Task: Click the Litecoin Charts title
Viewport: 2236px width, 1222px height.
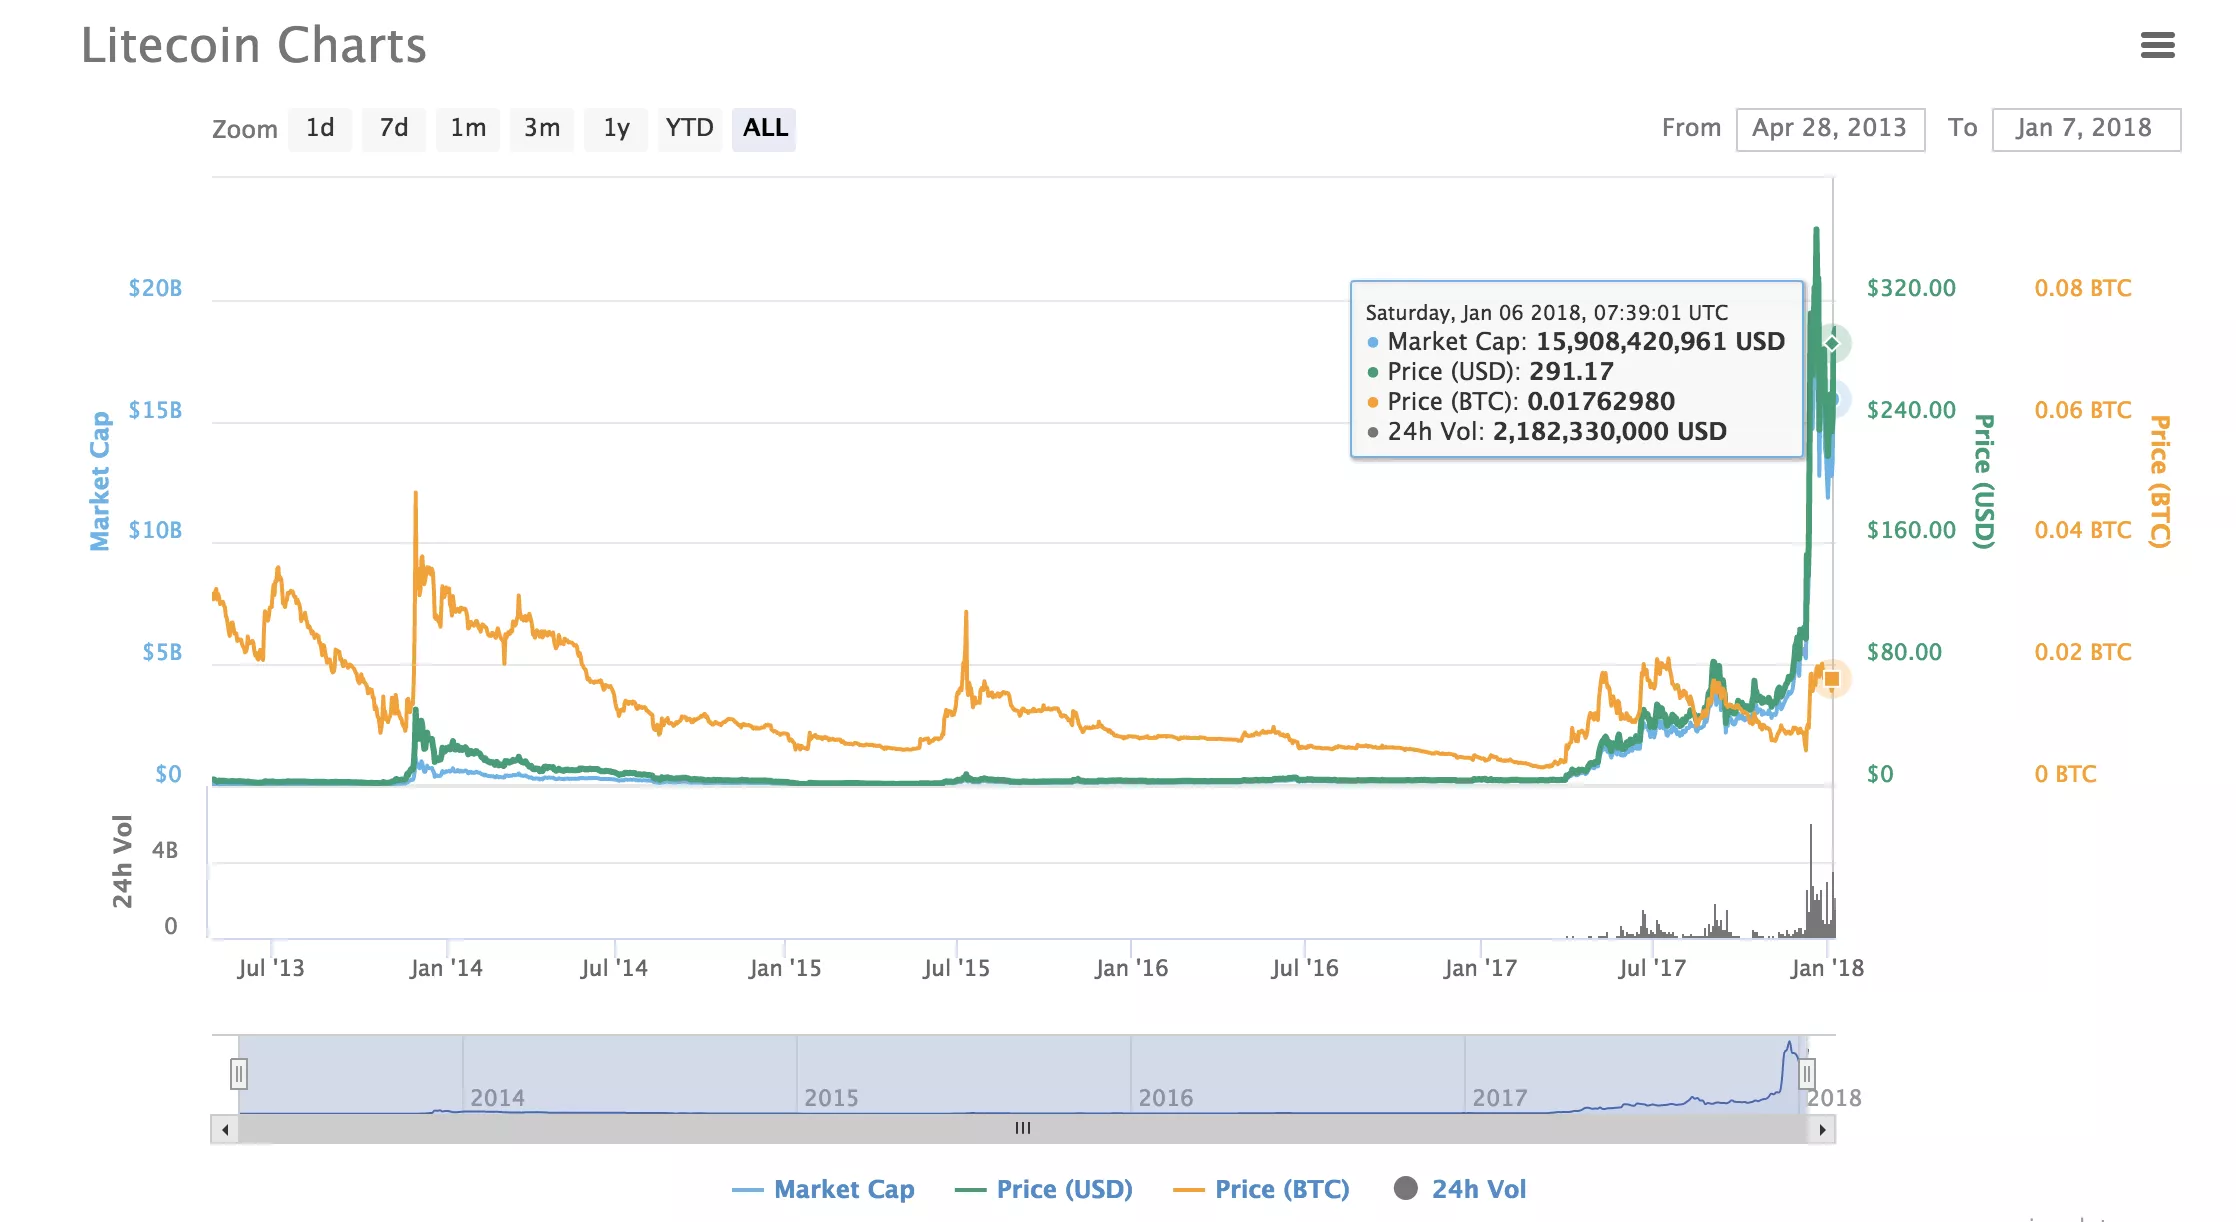Action: pyautogui.click(x=253, y=46)
